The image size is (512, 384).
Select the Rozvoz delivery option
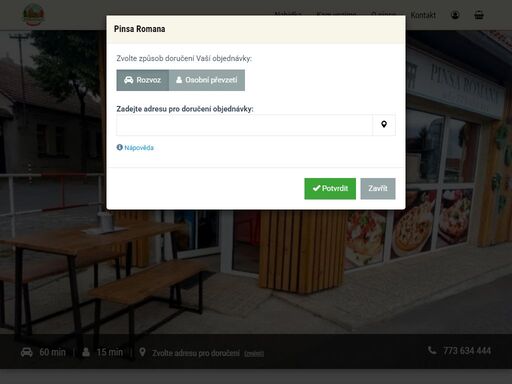click(x=143, y=80)
